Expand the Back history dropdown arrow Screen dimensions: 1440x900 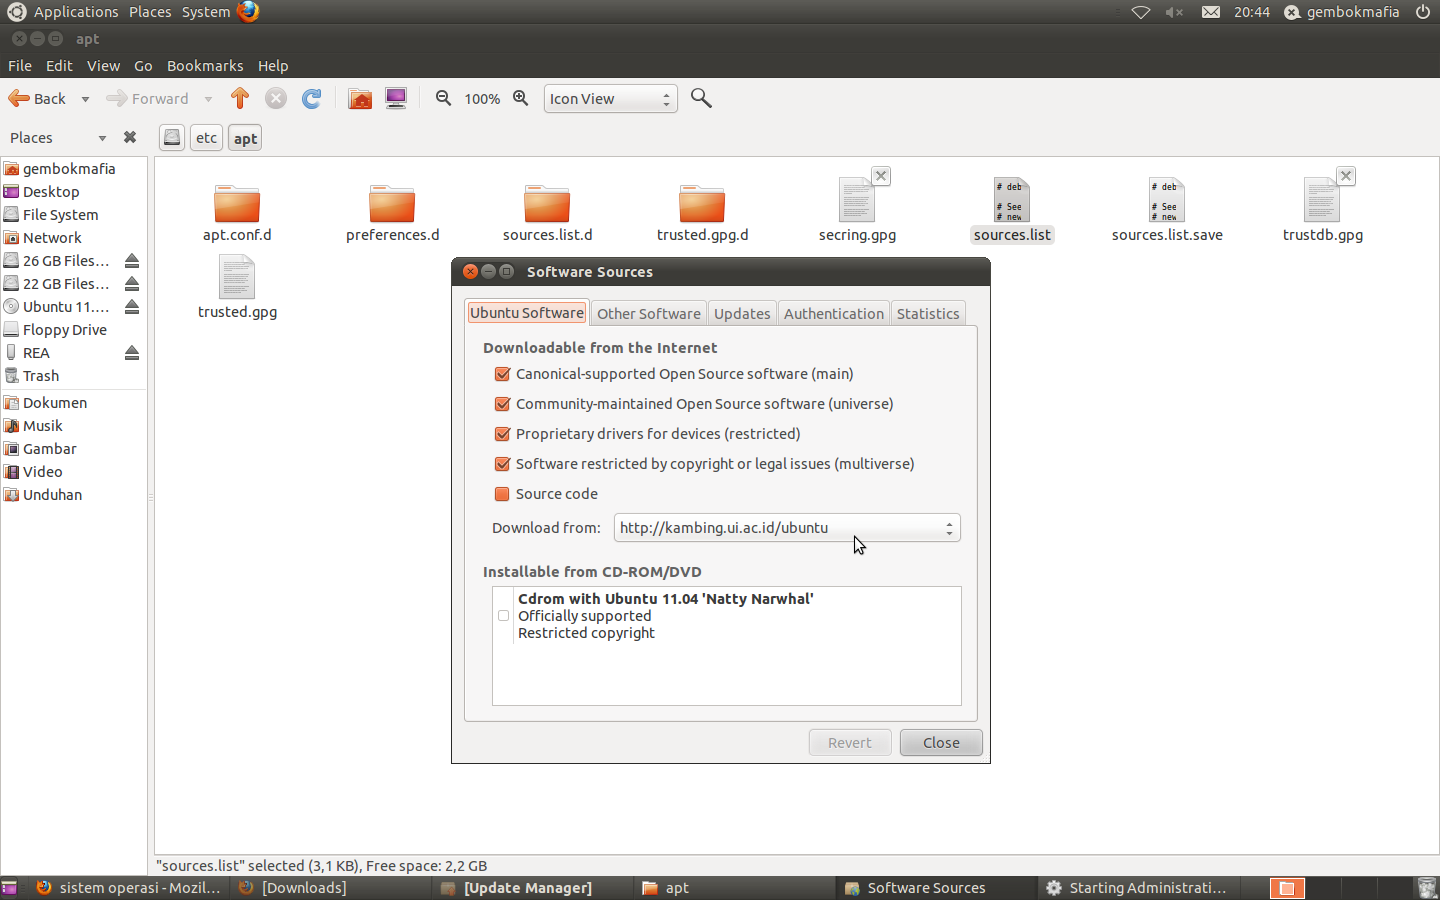[x=85, y=99]
